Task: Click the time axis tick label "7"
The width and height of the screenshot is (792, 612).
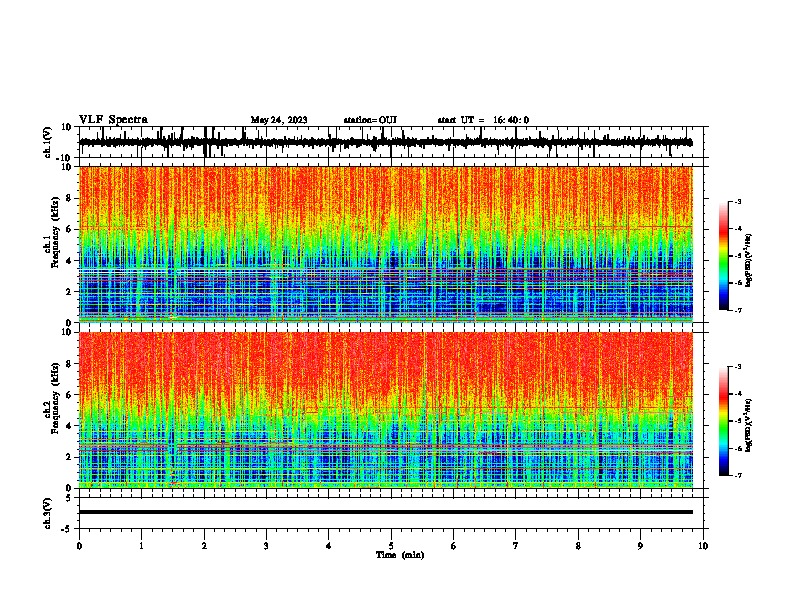Action: pyautogui.click(x=516, y=546)
